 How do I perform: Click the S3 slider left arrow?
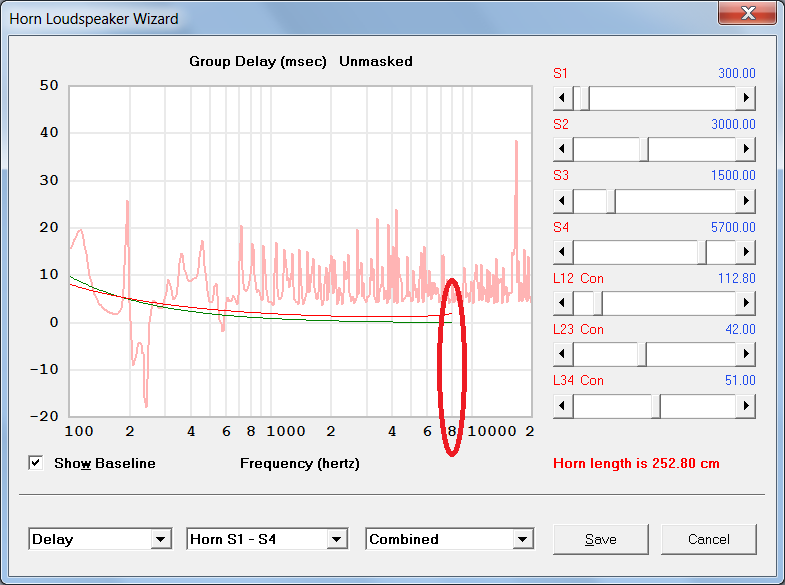point(563,201)
